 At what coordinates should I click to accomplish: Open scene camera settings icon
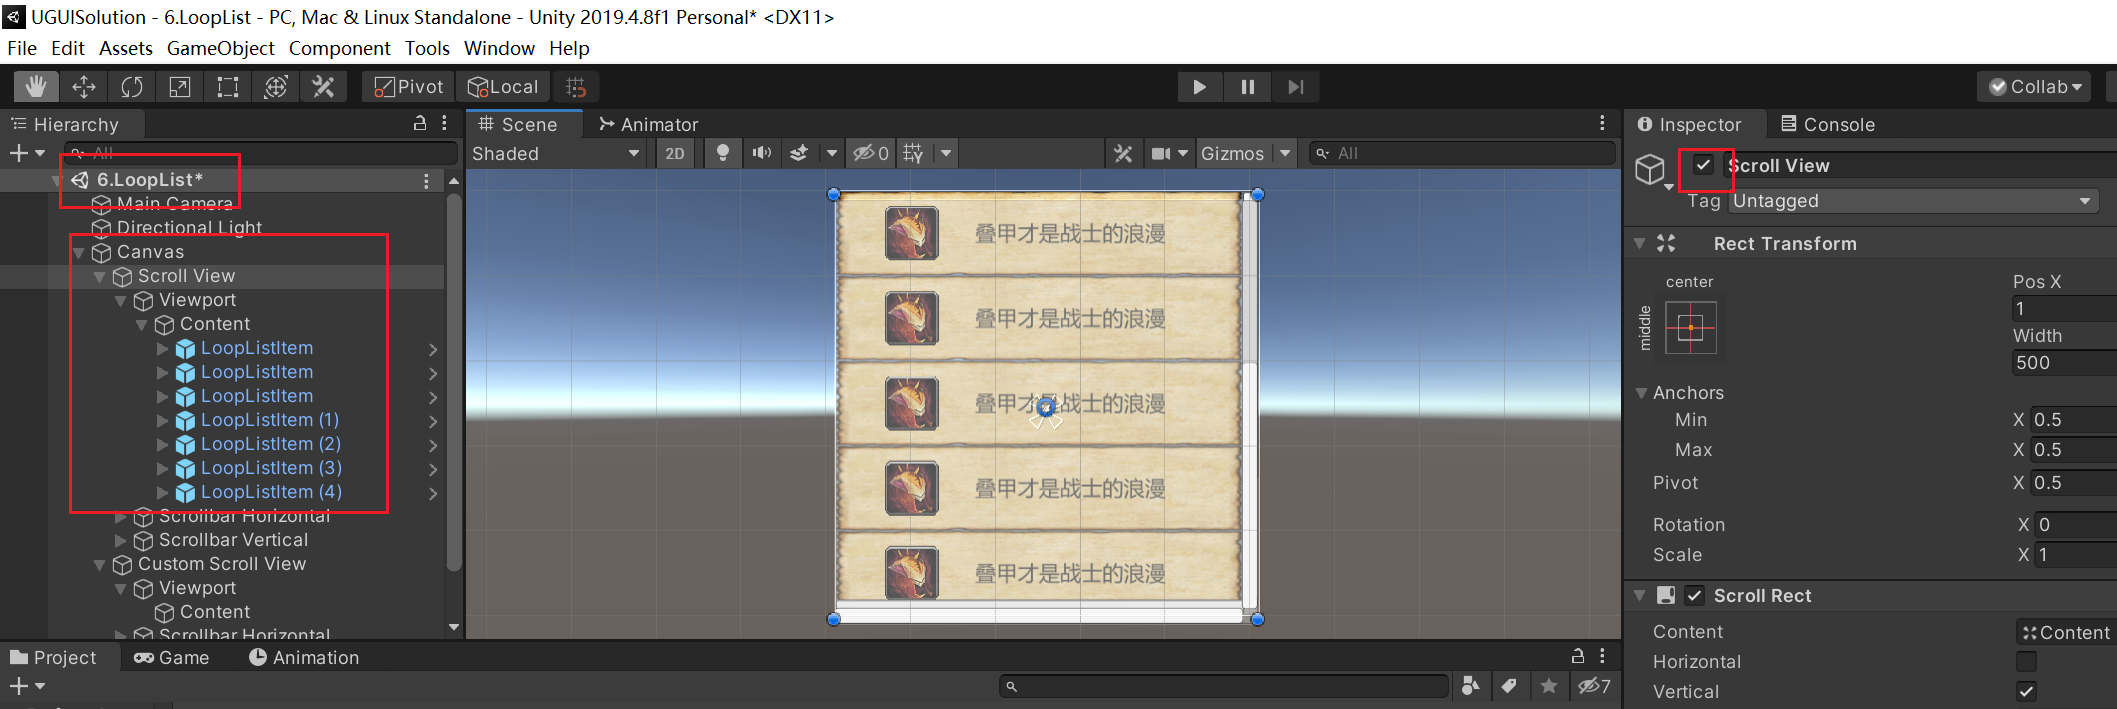(1161, 153)
